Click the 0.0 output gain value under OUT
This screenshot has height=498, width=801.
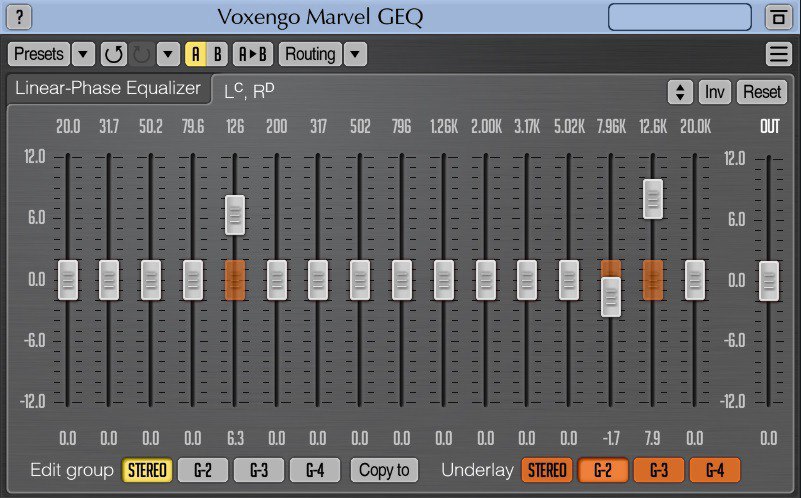point(769,438)
